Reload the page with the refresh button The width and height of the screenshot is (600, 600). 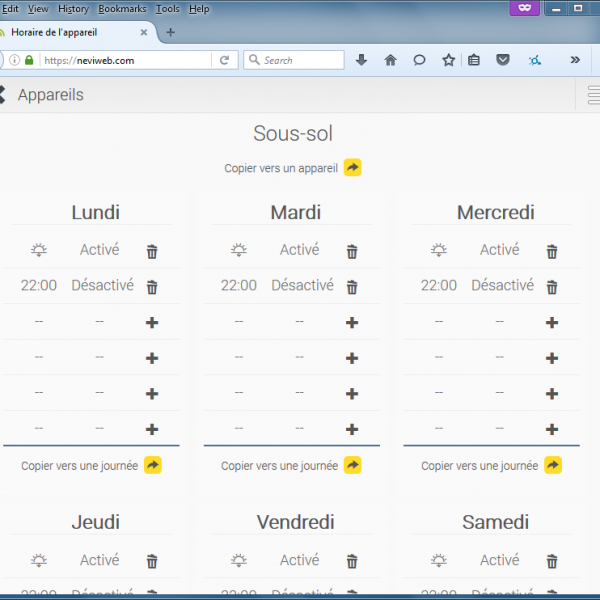(x=225, y=60)
